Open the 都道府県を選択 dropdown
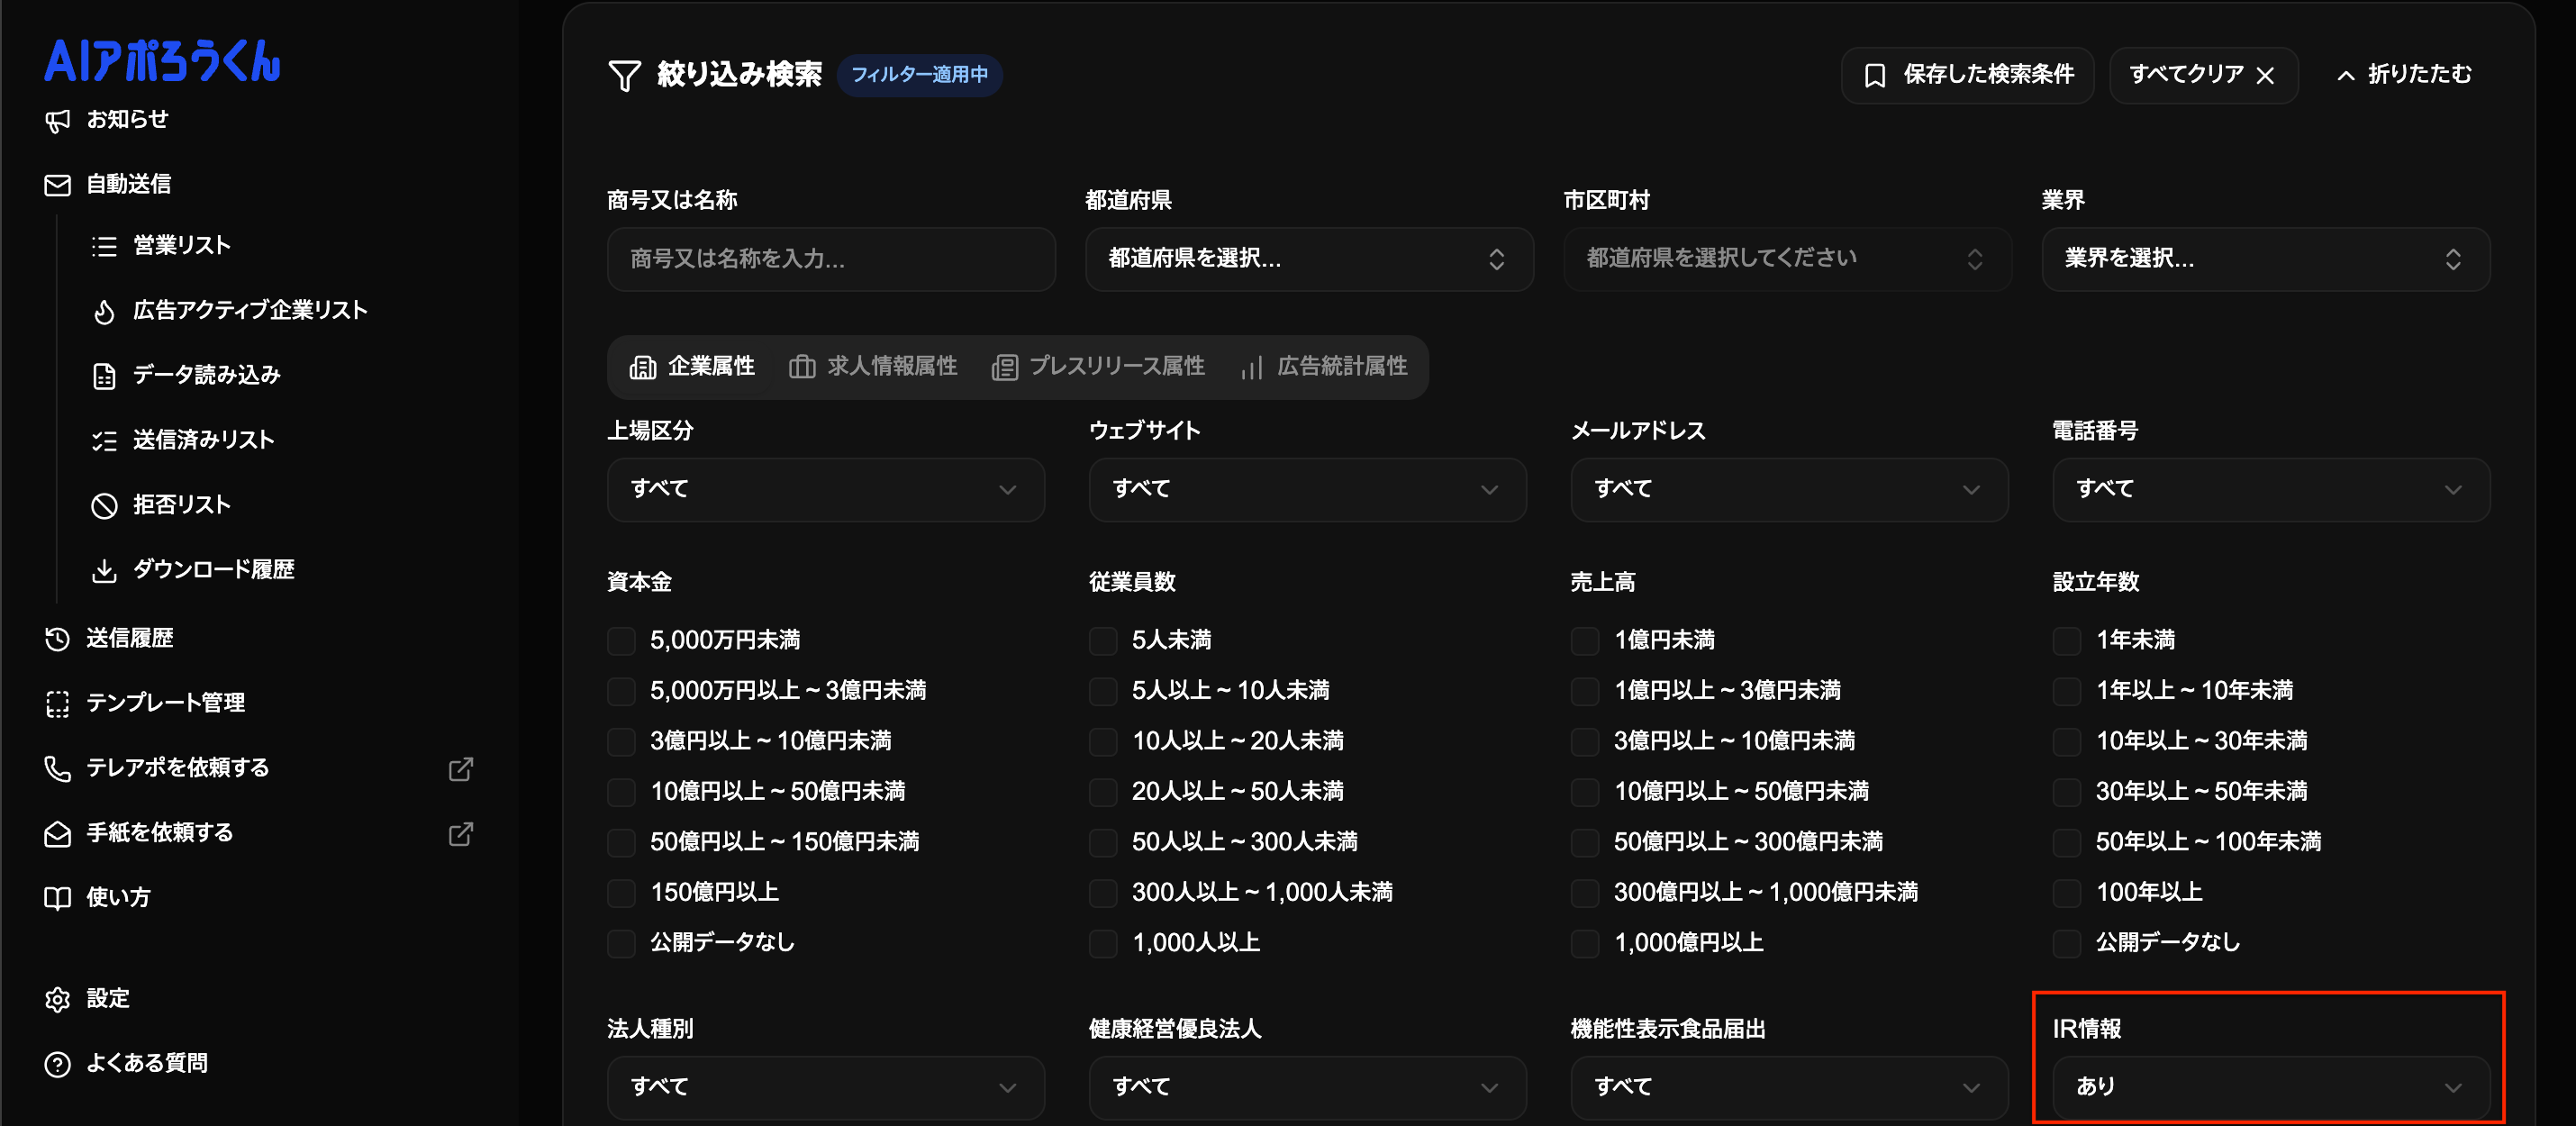The height and width of the screenshot is (1126, 2576). (1308, 260)
